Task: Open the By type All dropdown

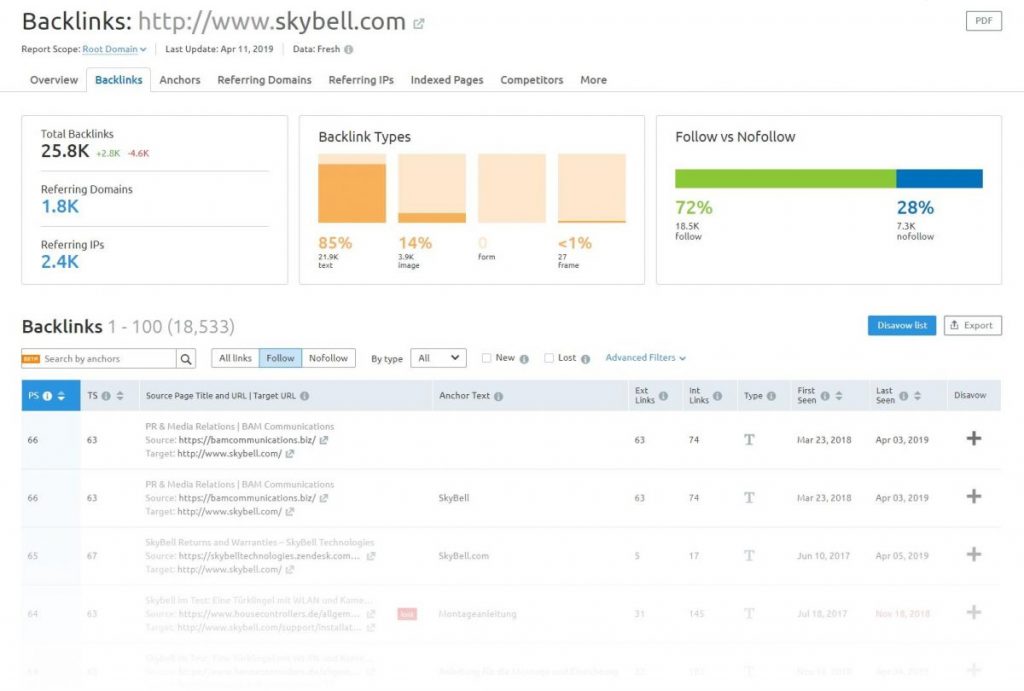Action: pos(438,358)
